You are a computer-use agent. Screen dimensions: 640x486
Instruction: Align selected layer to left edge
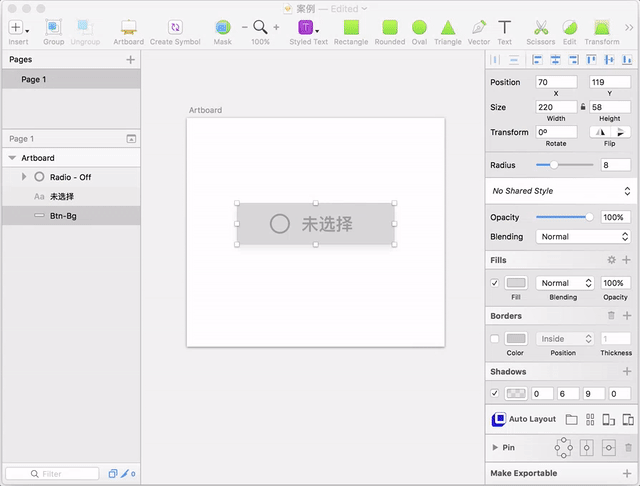pos(537,60)
